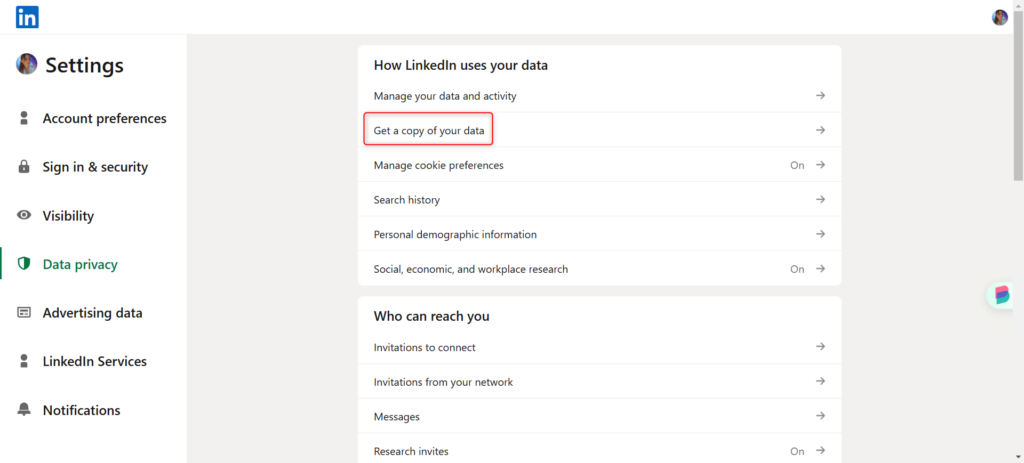Click the arrow for Invitations from your network
Screen dimensions: 1024x463
[820, 381]
